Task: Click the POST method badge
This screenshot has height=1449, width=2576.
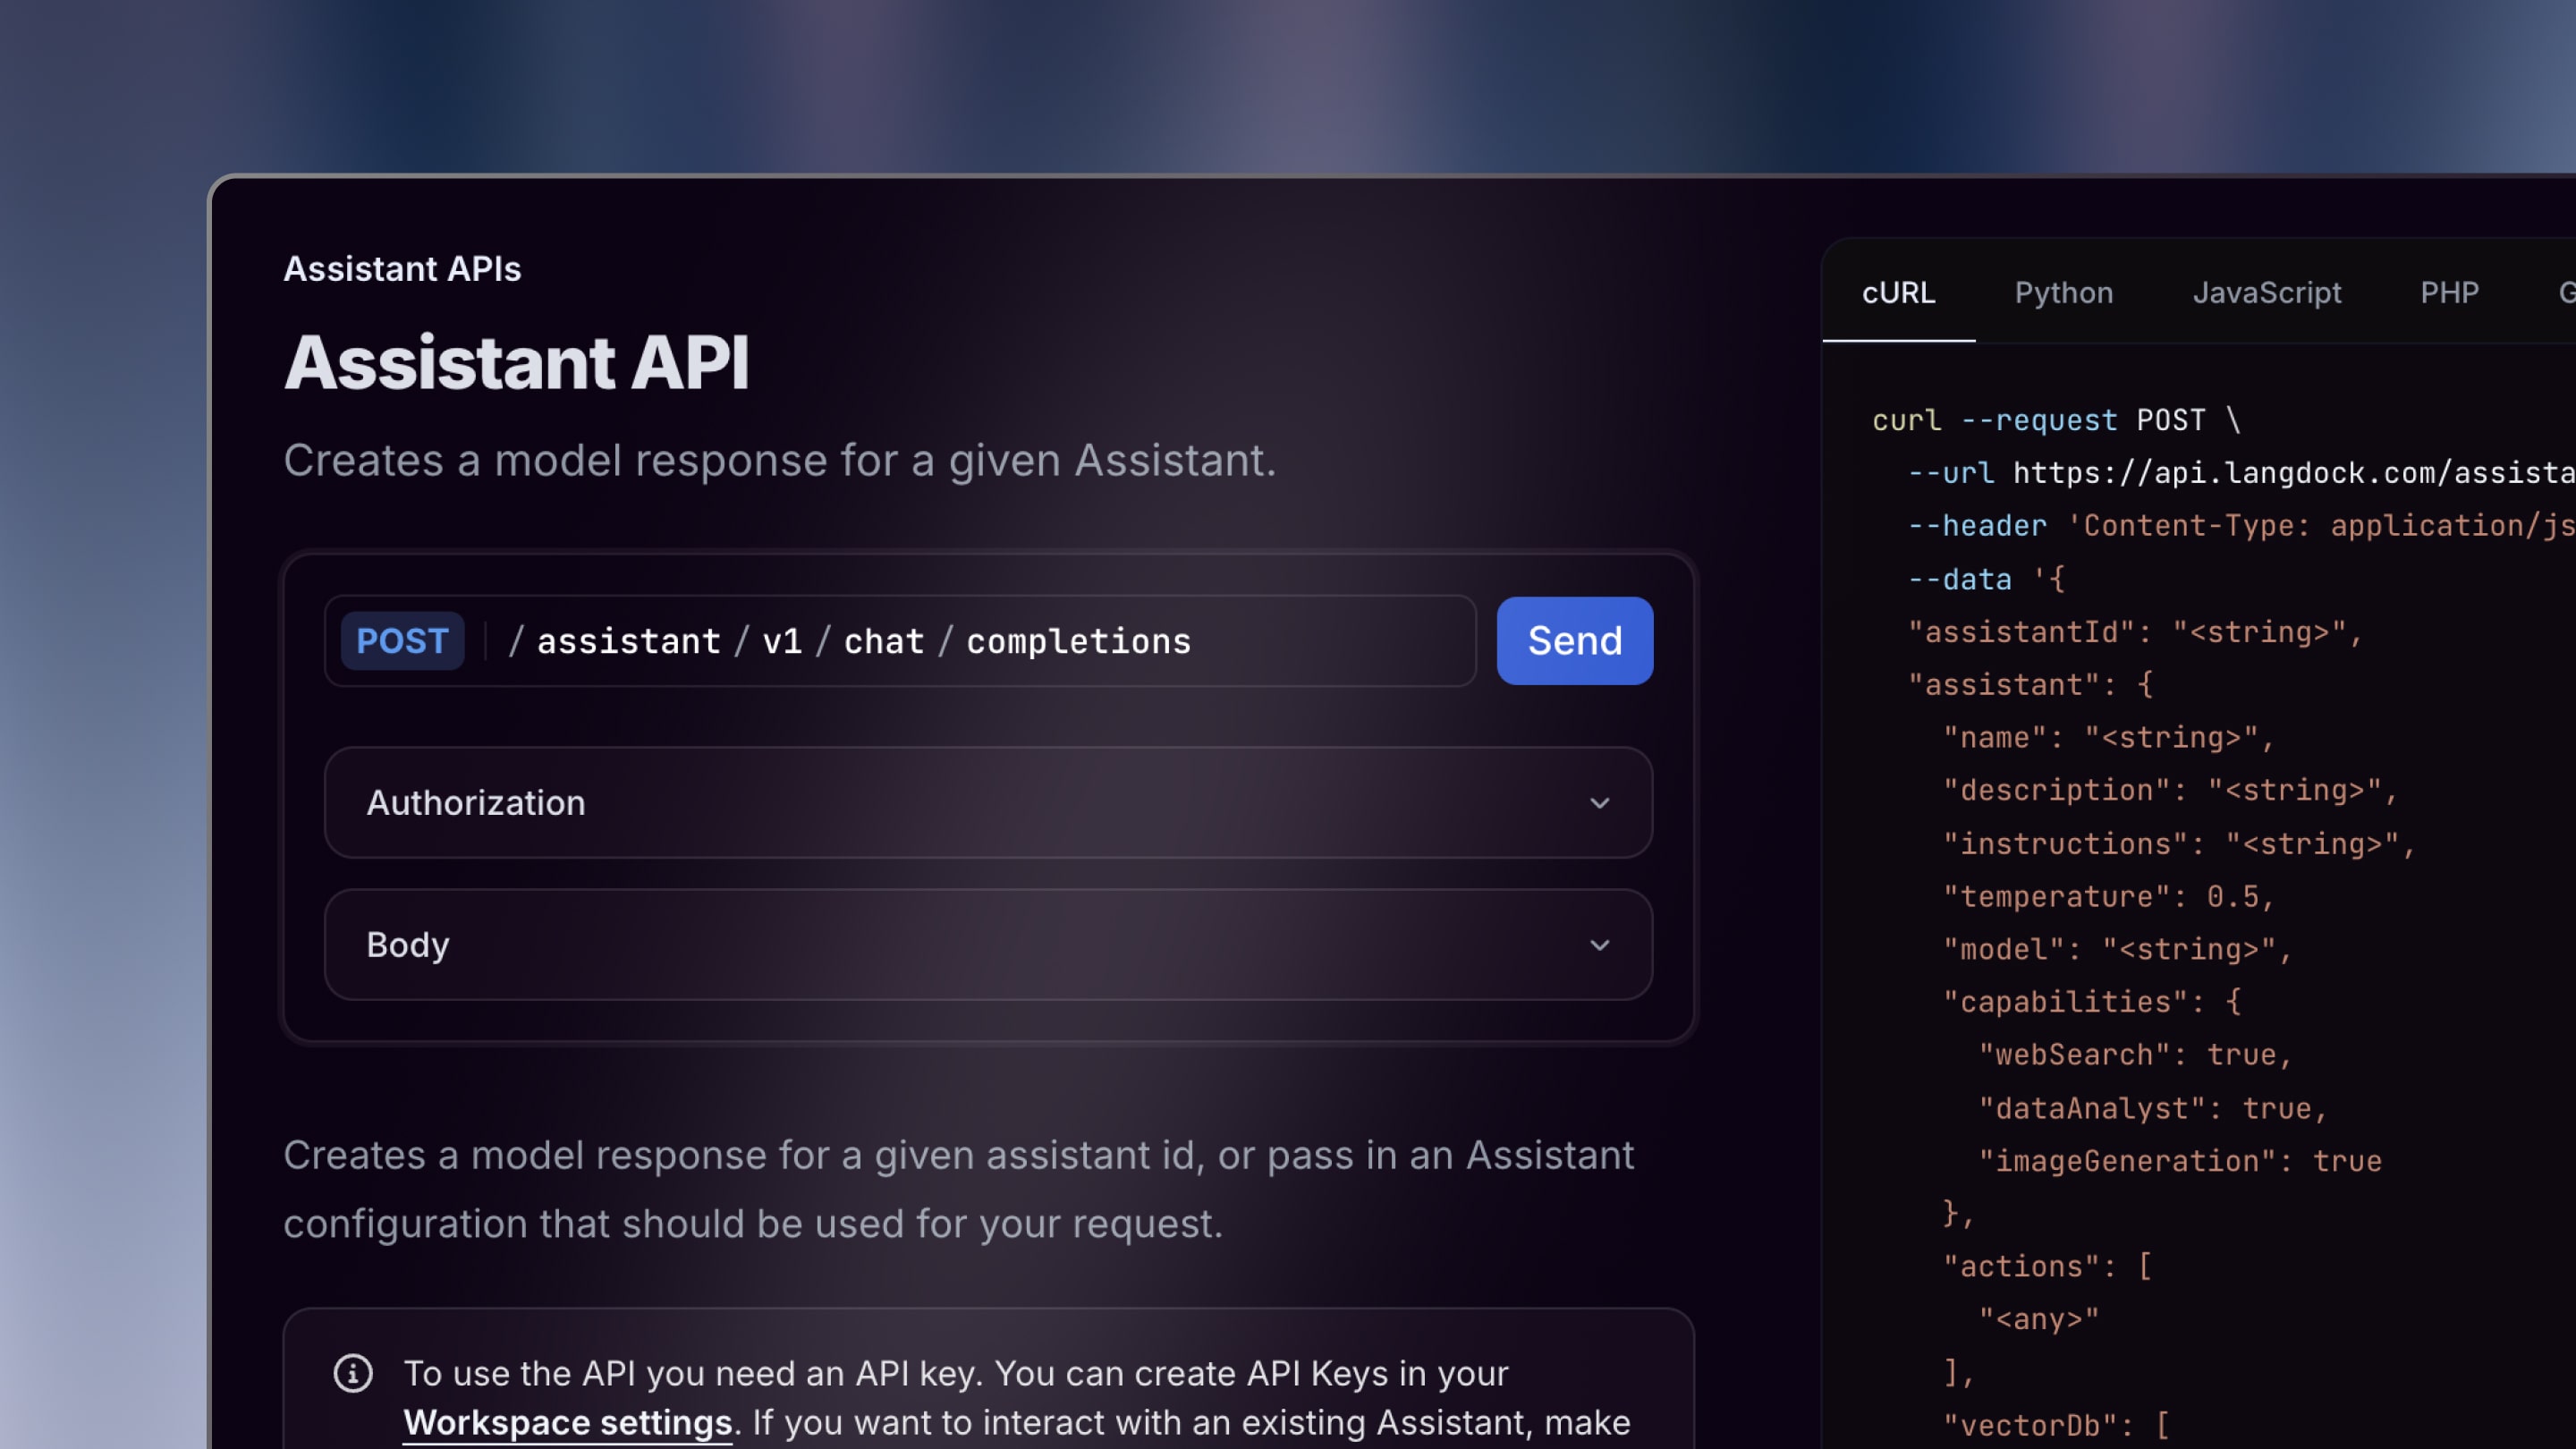Action: [x=401, y=641]
